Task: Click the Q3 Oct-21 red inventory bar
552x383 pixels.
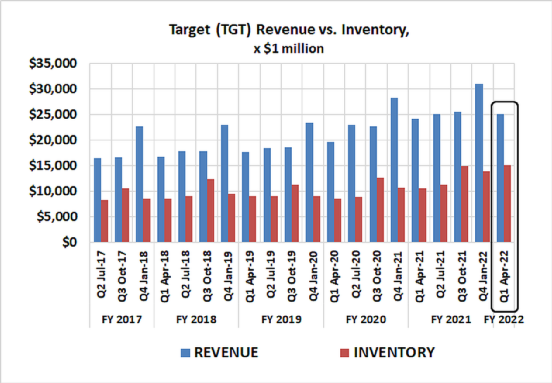Action: (465, 204)
